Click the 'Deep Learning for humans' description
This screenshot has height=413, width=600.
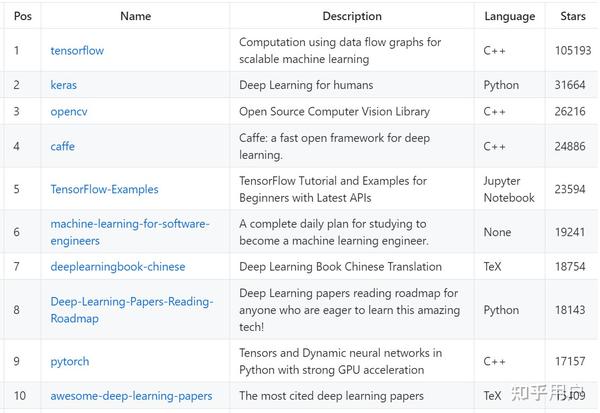(x=306, y=85)
